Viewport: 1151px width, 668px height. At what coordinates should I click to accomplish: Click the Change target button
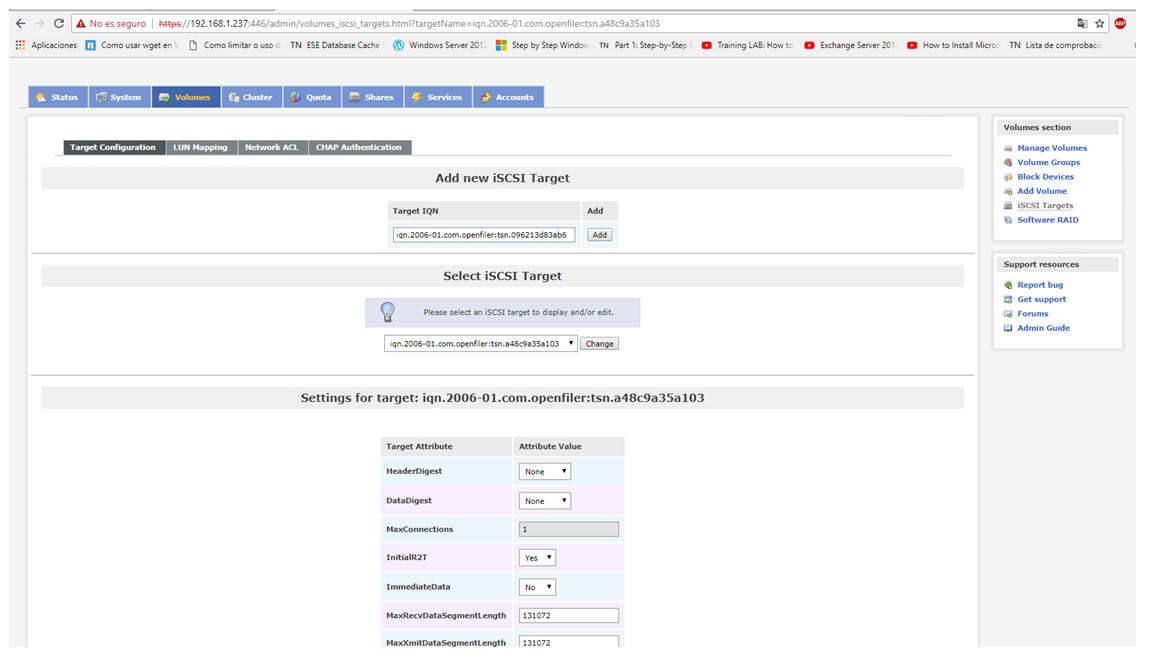[600, 344]
